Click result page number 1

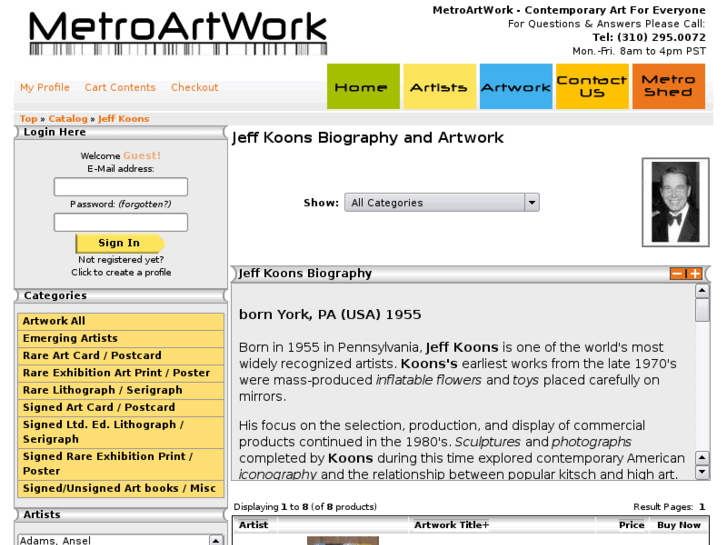(702, 507)
